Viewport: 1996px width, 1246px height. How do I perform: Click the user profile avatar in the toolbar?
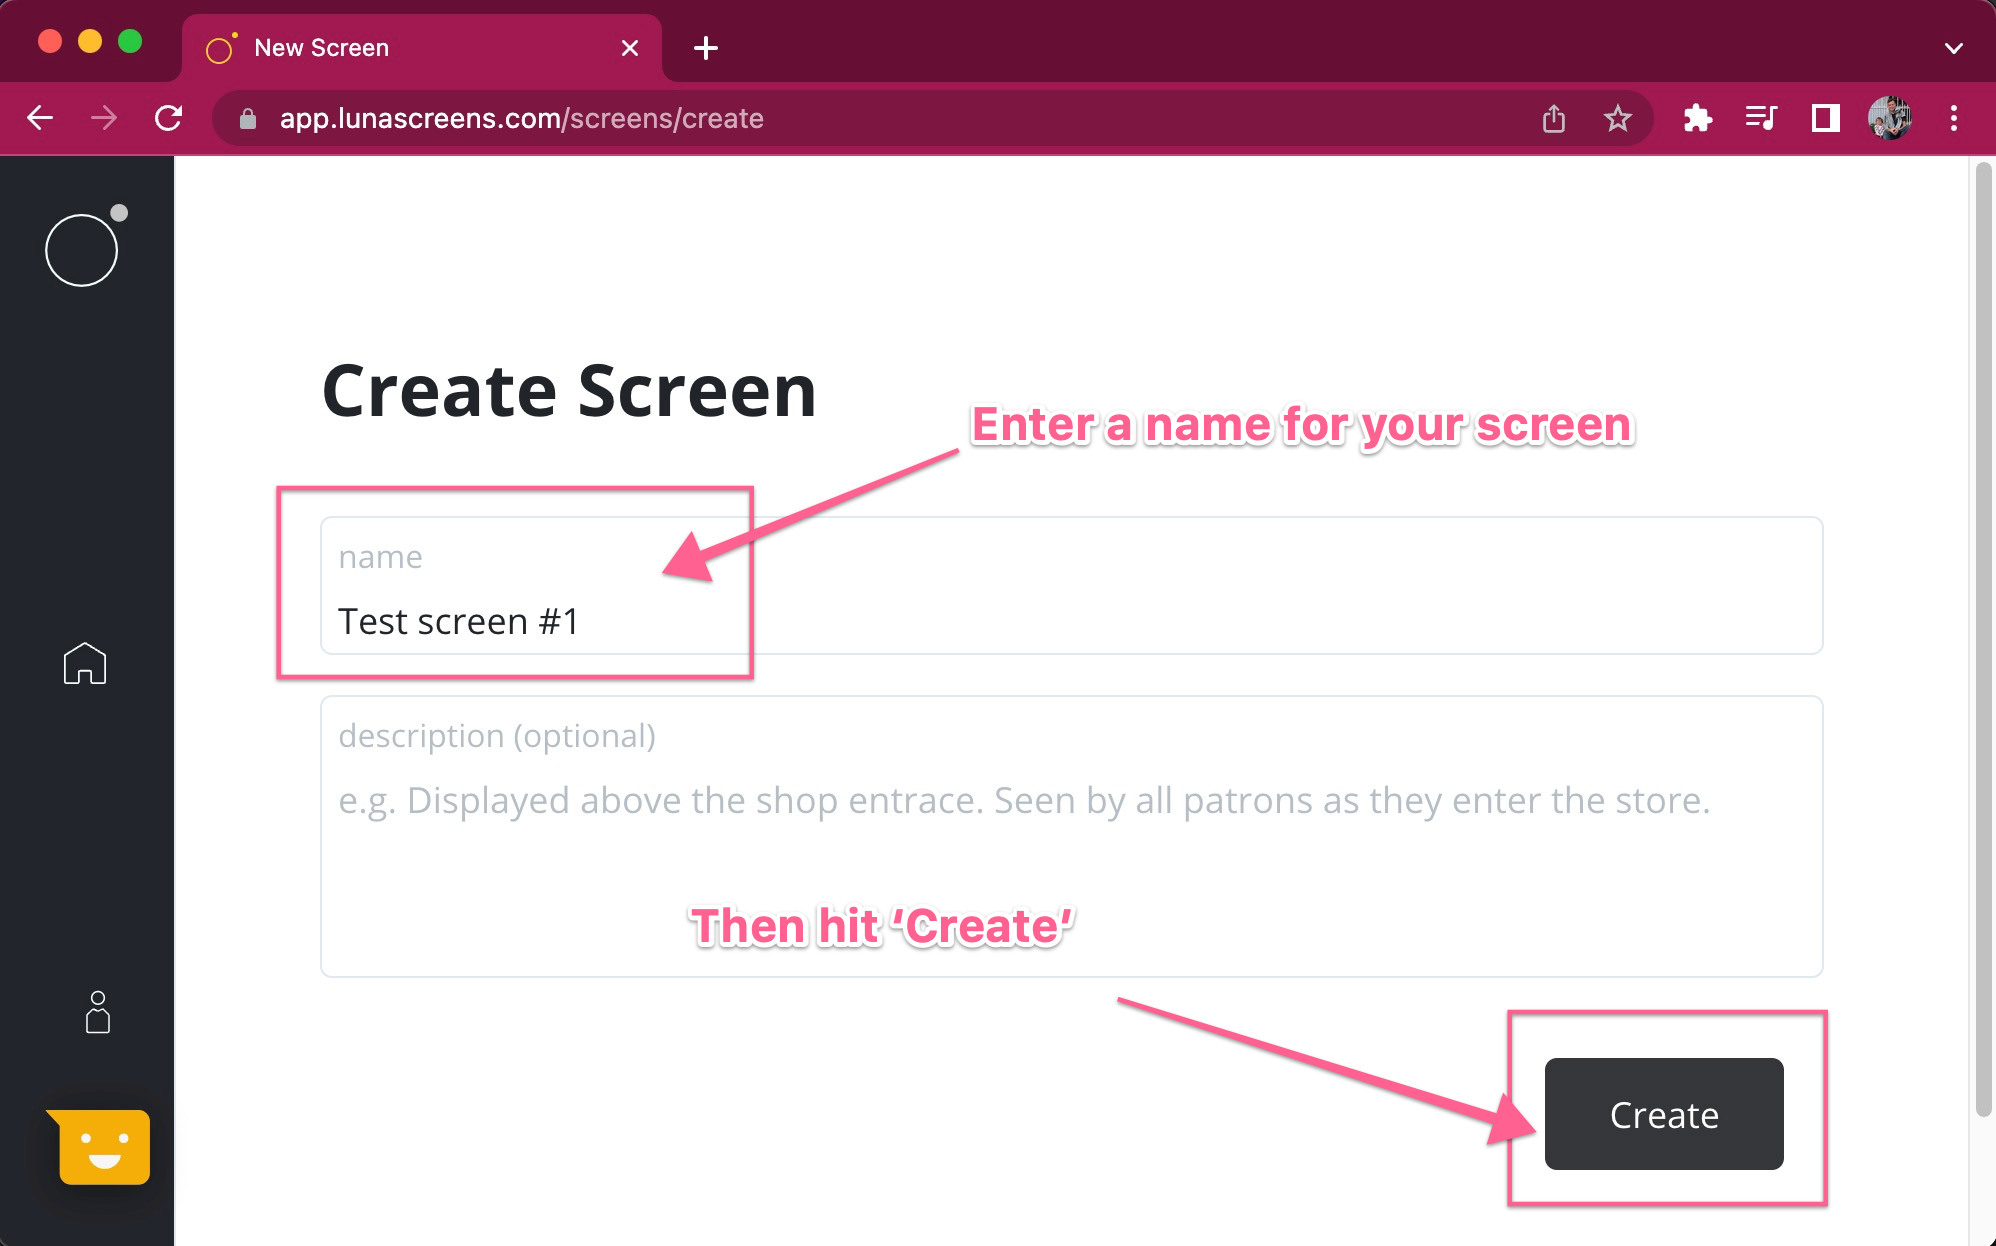pyautogui.click(x=1889, y=118)
